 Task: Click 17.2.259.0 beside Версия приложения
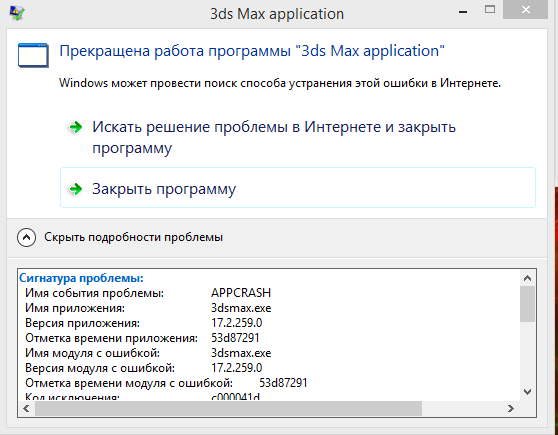tap(237, 323)
